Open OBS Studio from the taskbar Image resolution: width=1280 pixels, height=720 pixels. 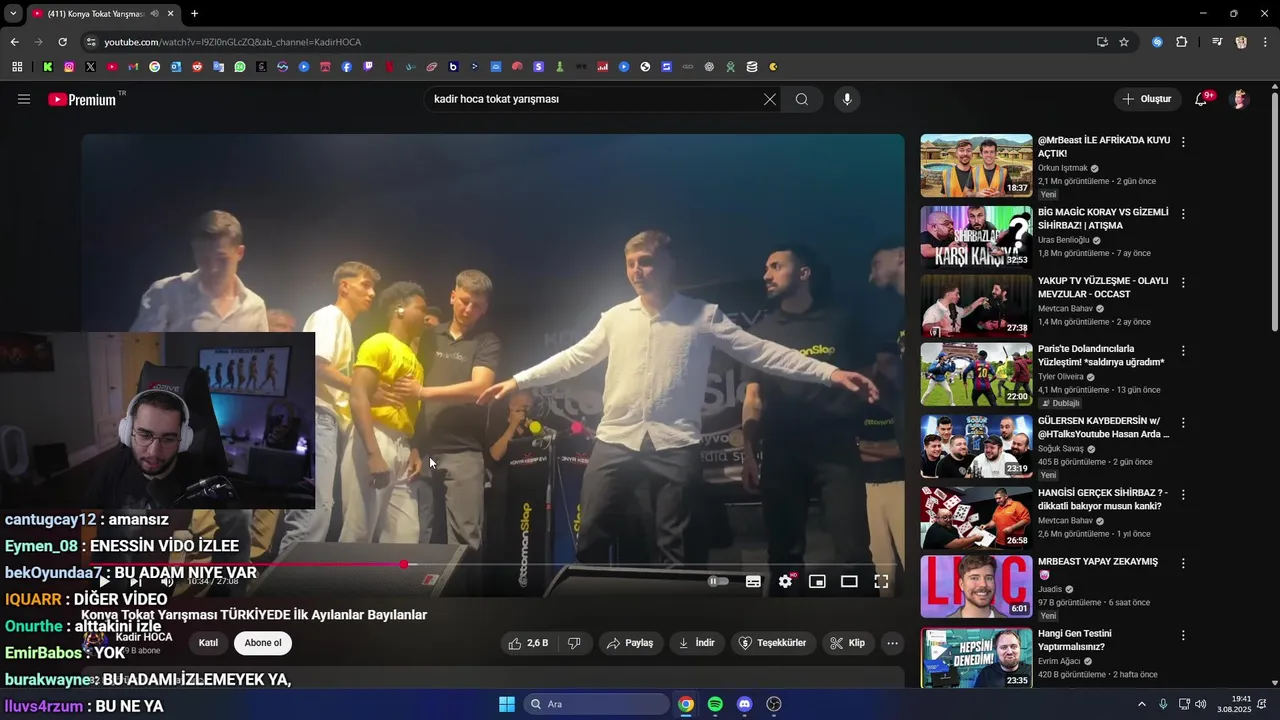click(773, 704)
